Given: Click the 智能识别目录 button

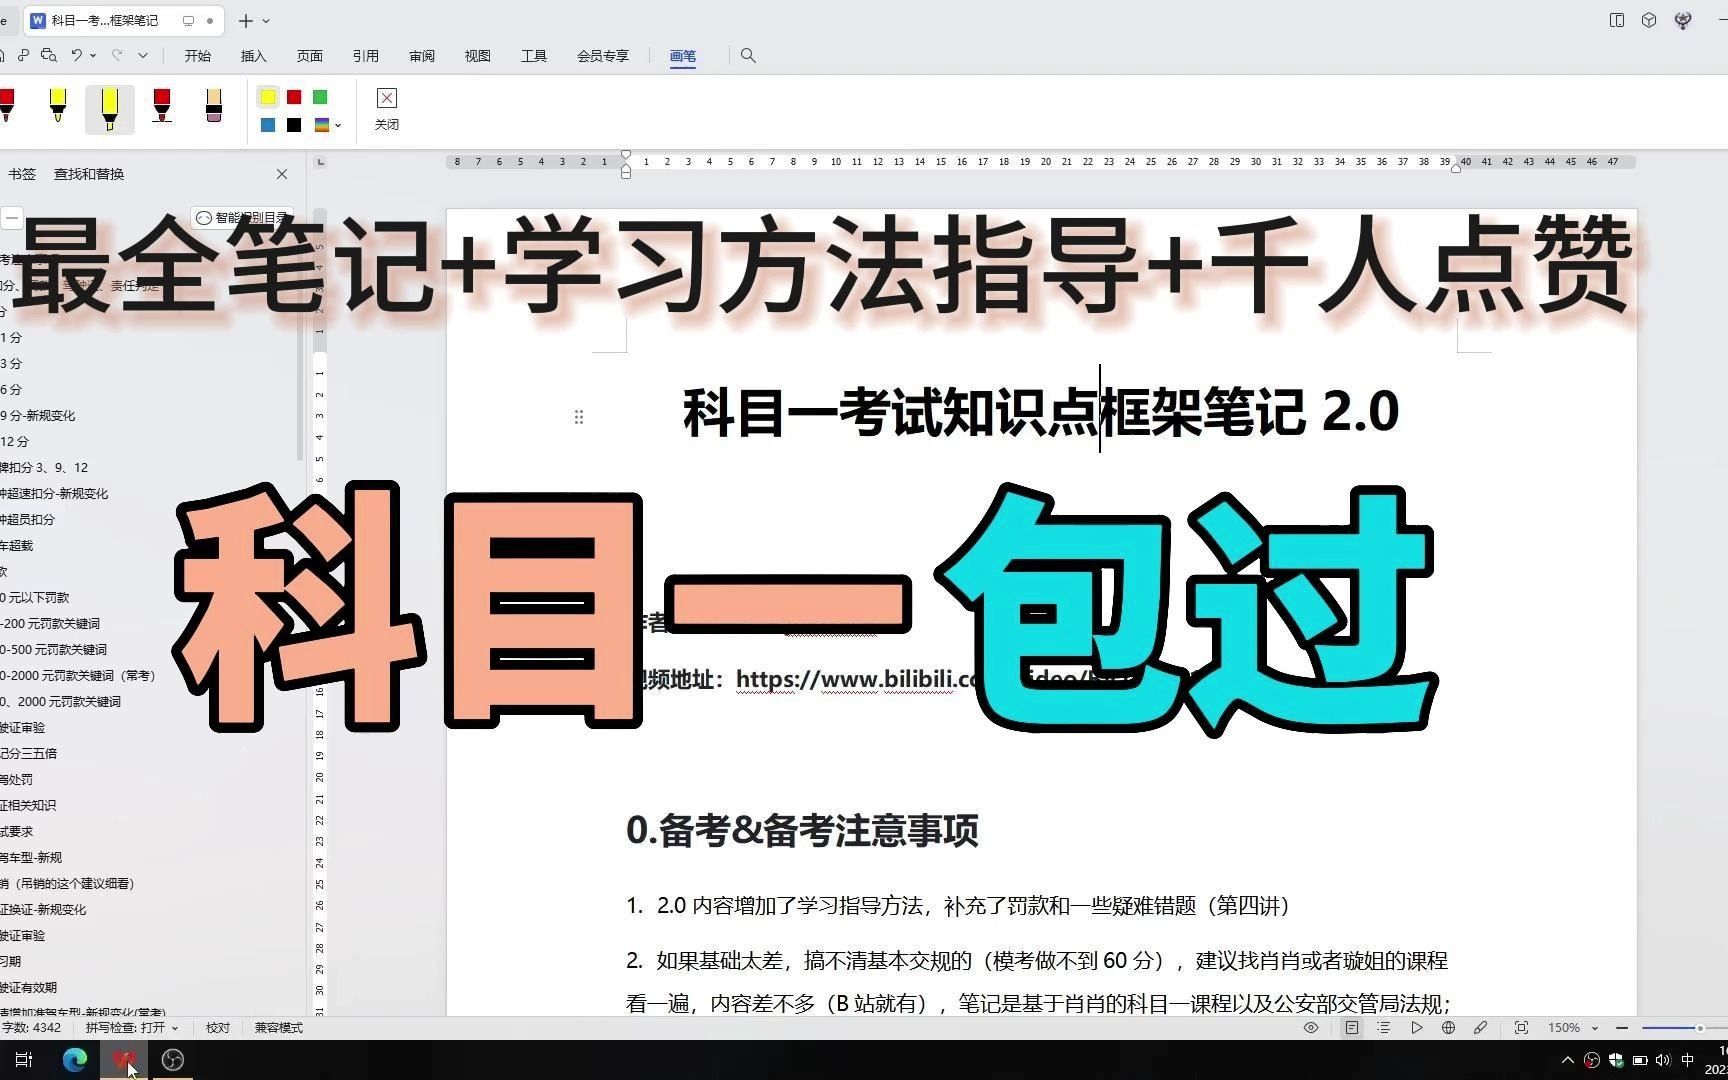Looking at the screenshot, I should tap(243, 217).
